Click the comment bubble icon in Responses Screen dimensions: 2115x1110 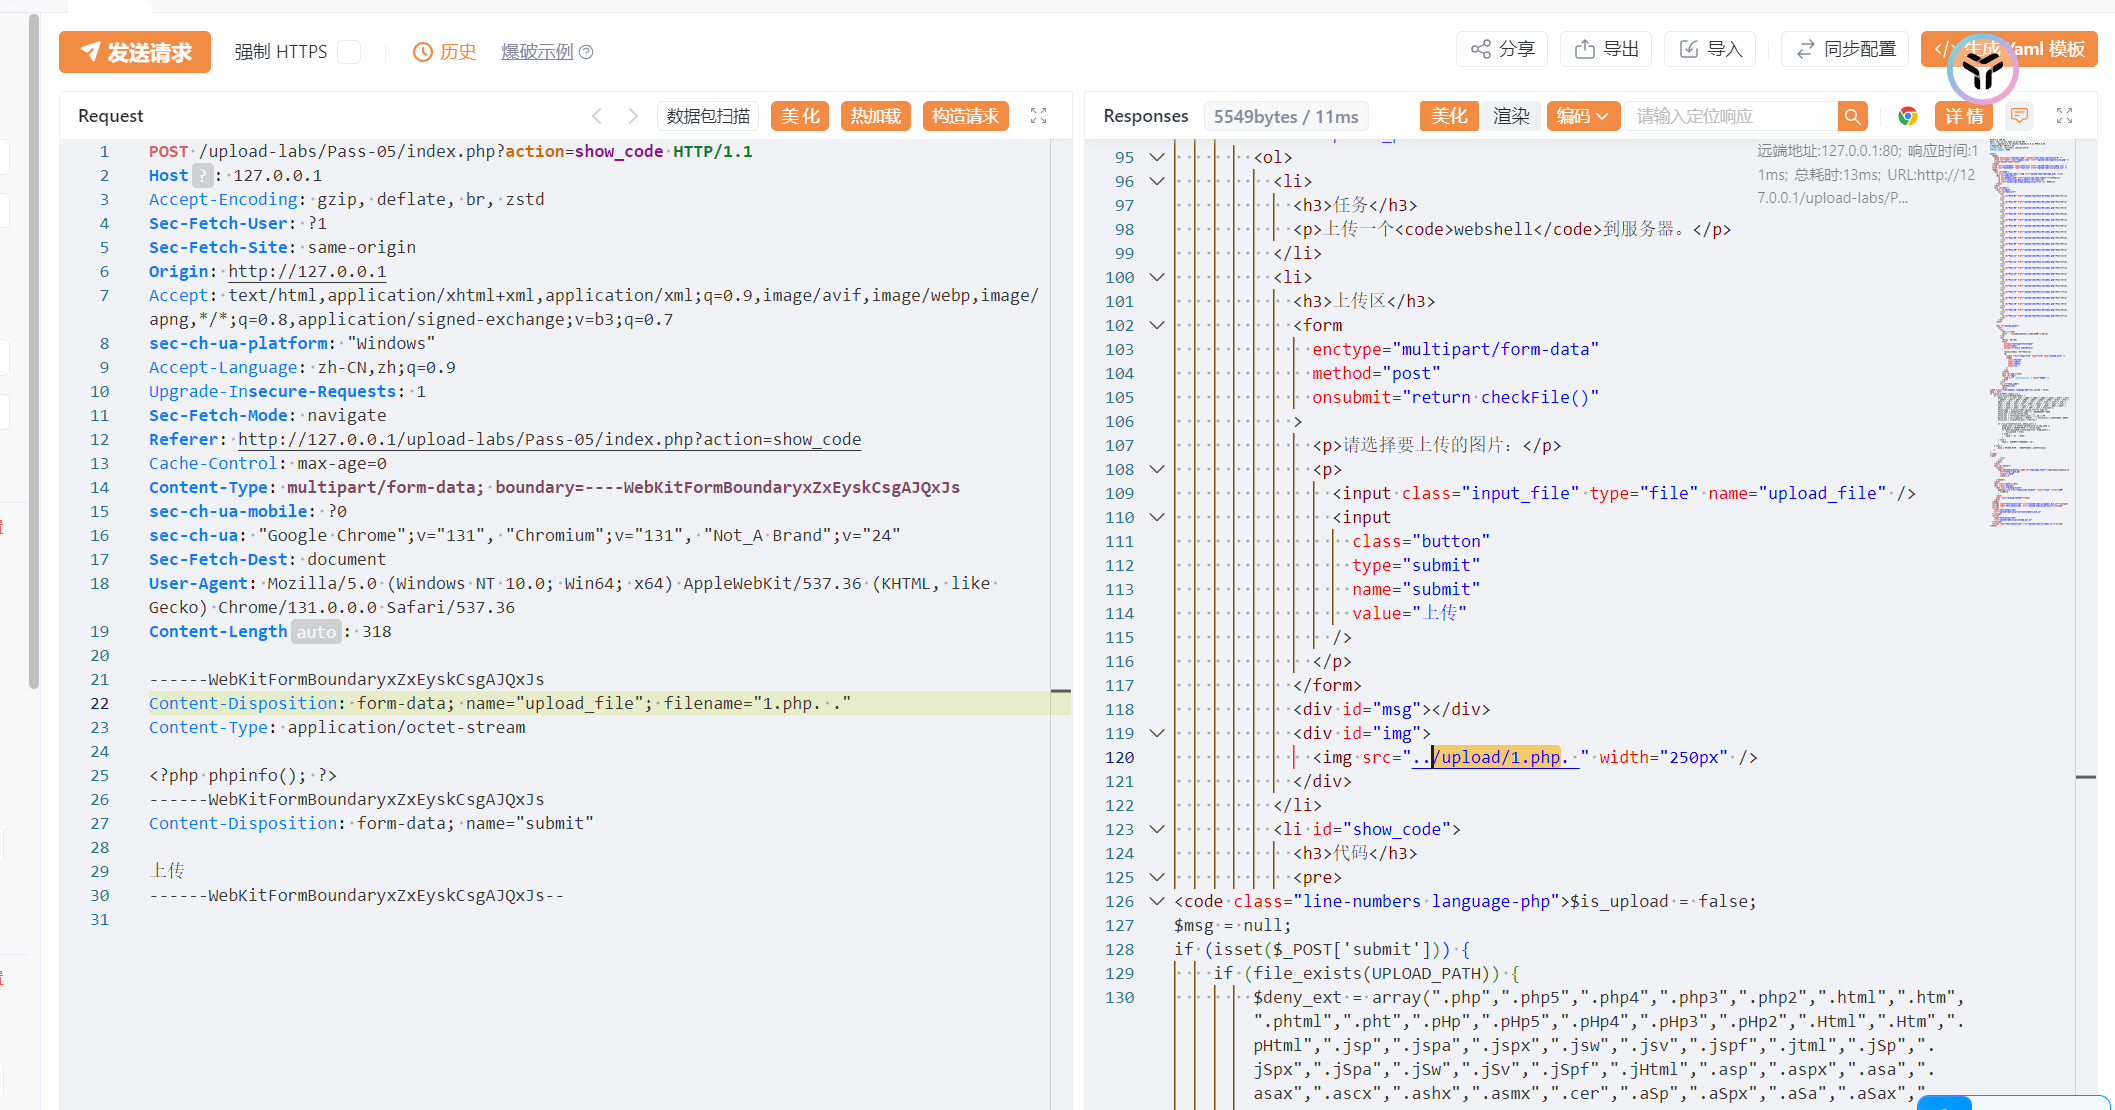(x=2020, y=116)
